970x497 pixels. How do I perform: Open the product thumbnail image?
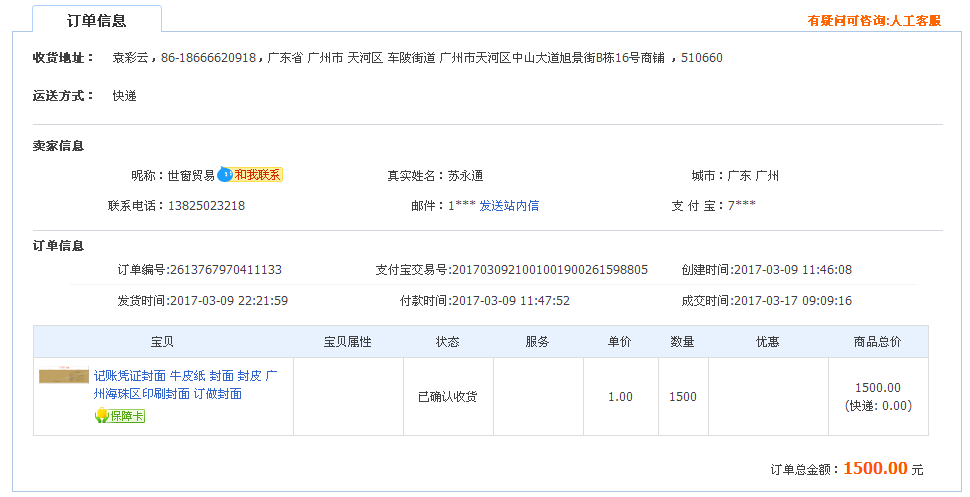tap(64, 376)
